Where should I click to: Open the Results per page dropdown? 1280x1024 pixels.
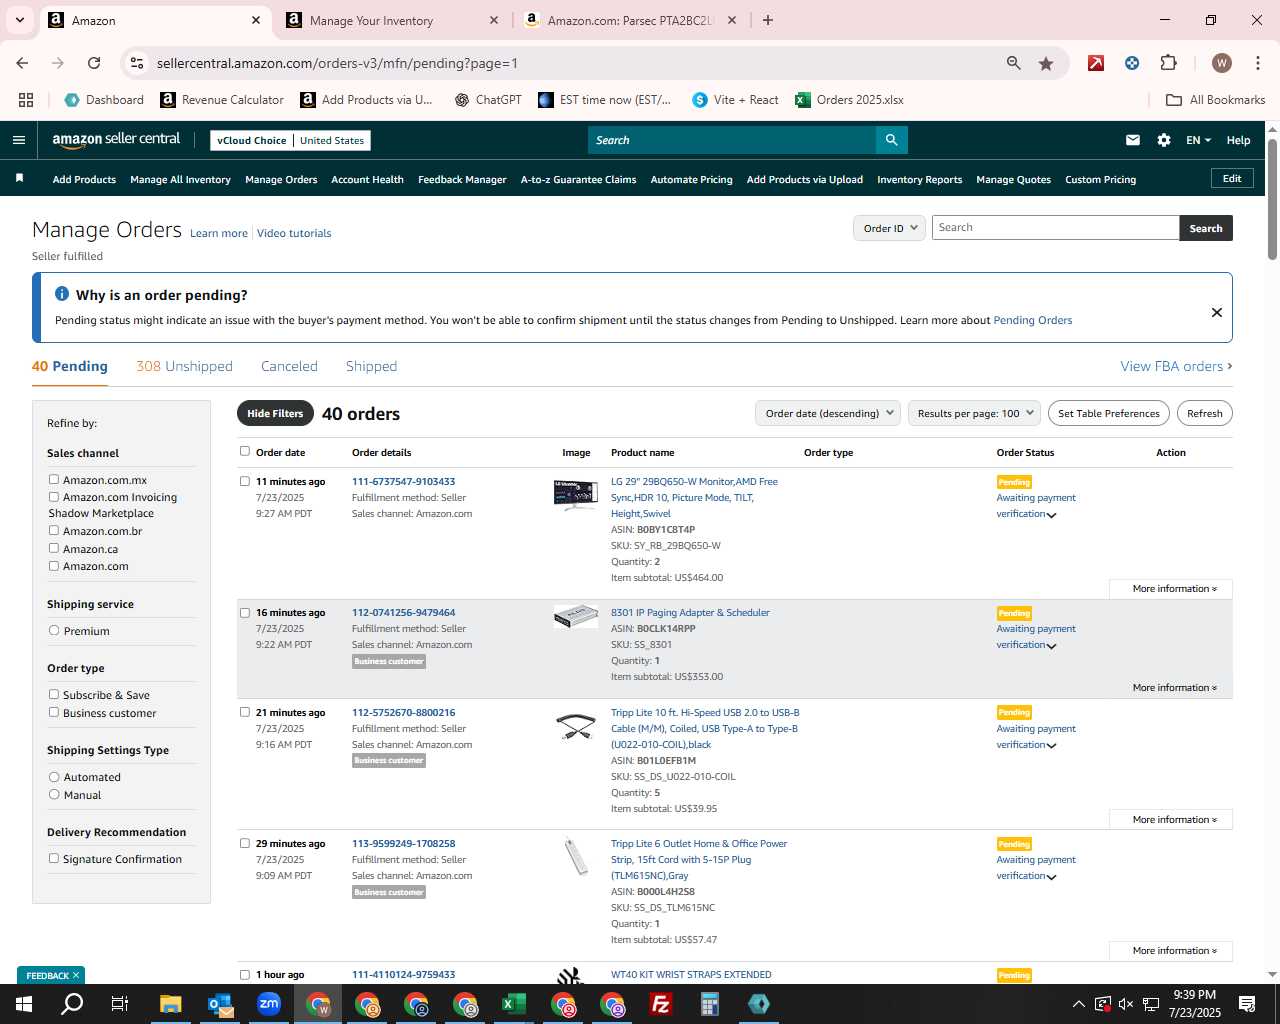tap(975, 413)
